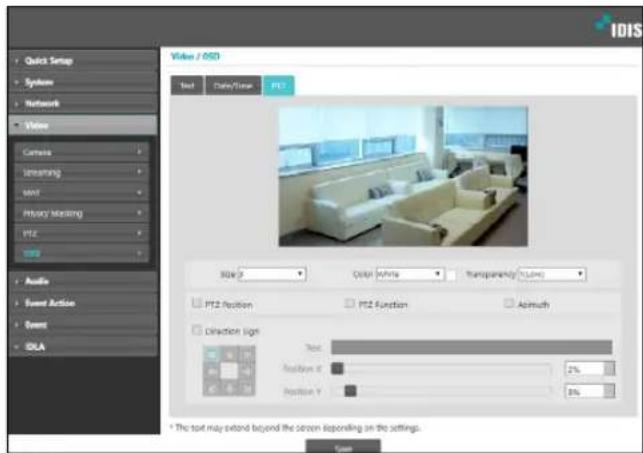Select the top-center cell of the direction position grid

(x=229, y=354)
